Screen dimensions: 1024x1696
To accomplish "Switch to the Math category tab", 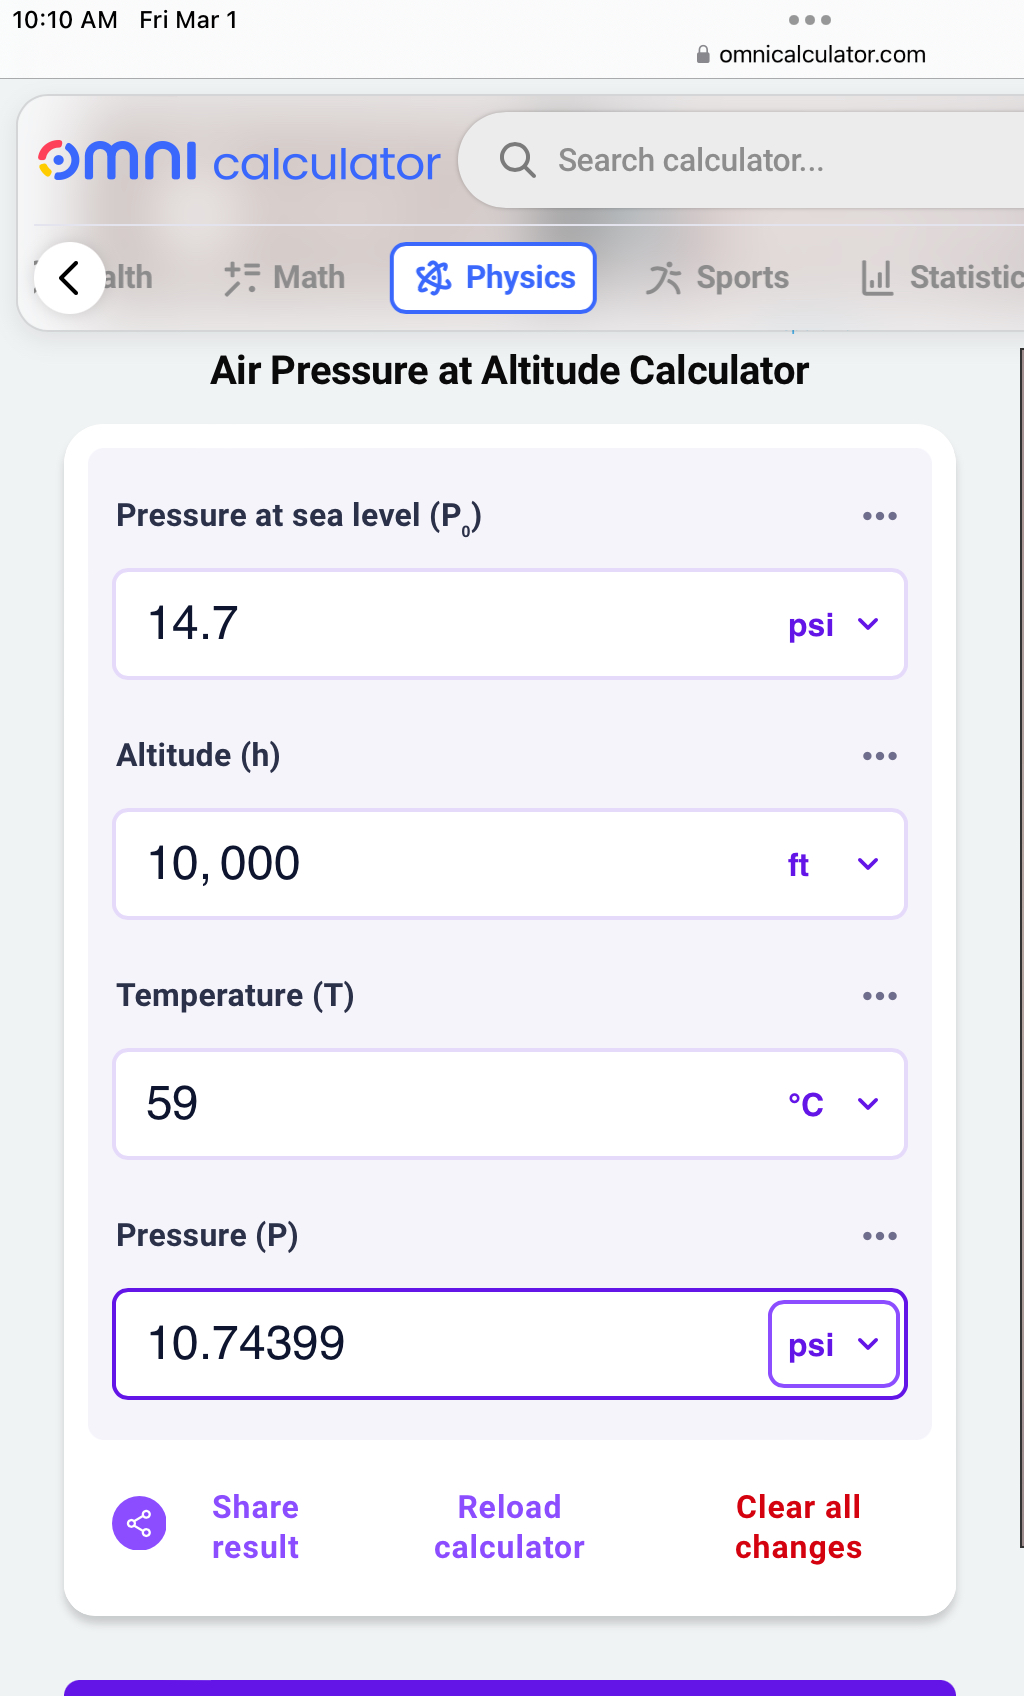I will click(x=284, y=278).
